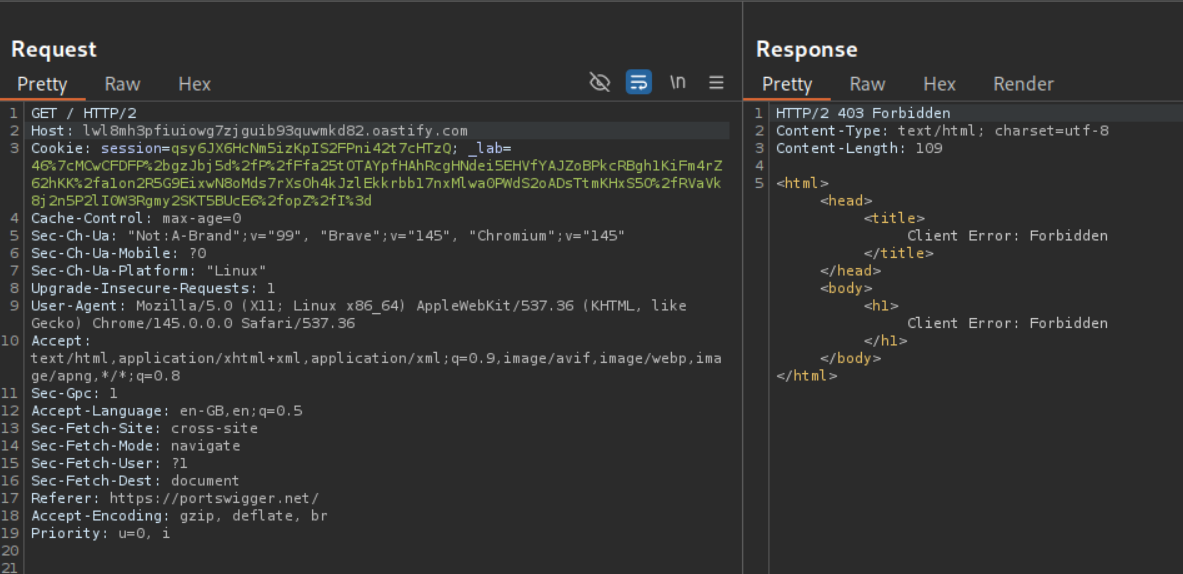Image resolution: width=1183 pixels, height=574 pixels.
Task: Click the HTTP/2 403 Forbidden status line
Action: tap(862, 113)
